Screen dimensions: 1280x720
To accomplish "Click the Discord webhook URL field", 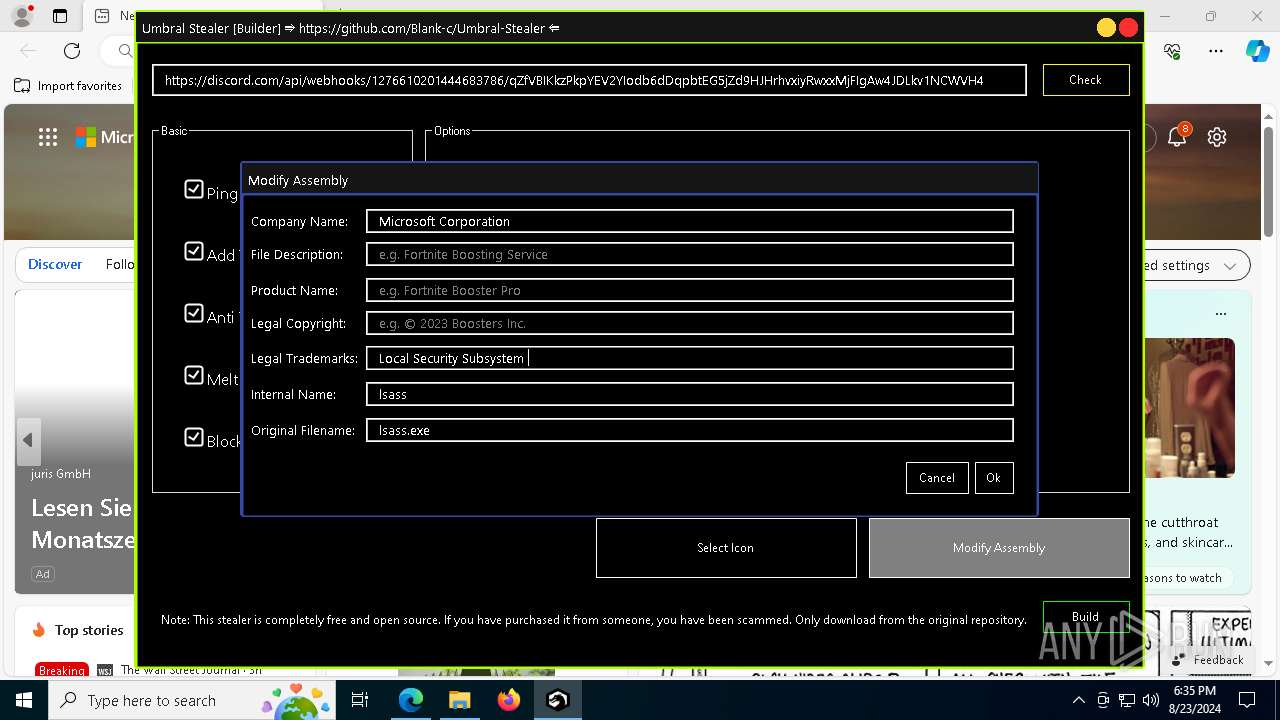I will (589, 80).
